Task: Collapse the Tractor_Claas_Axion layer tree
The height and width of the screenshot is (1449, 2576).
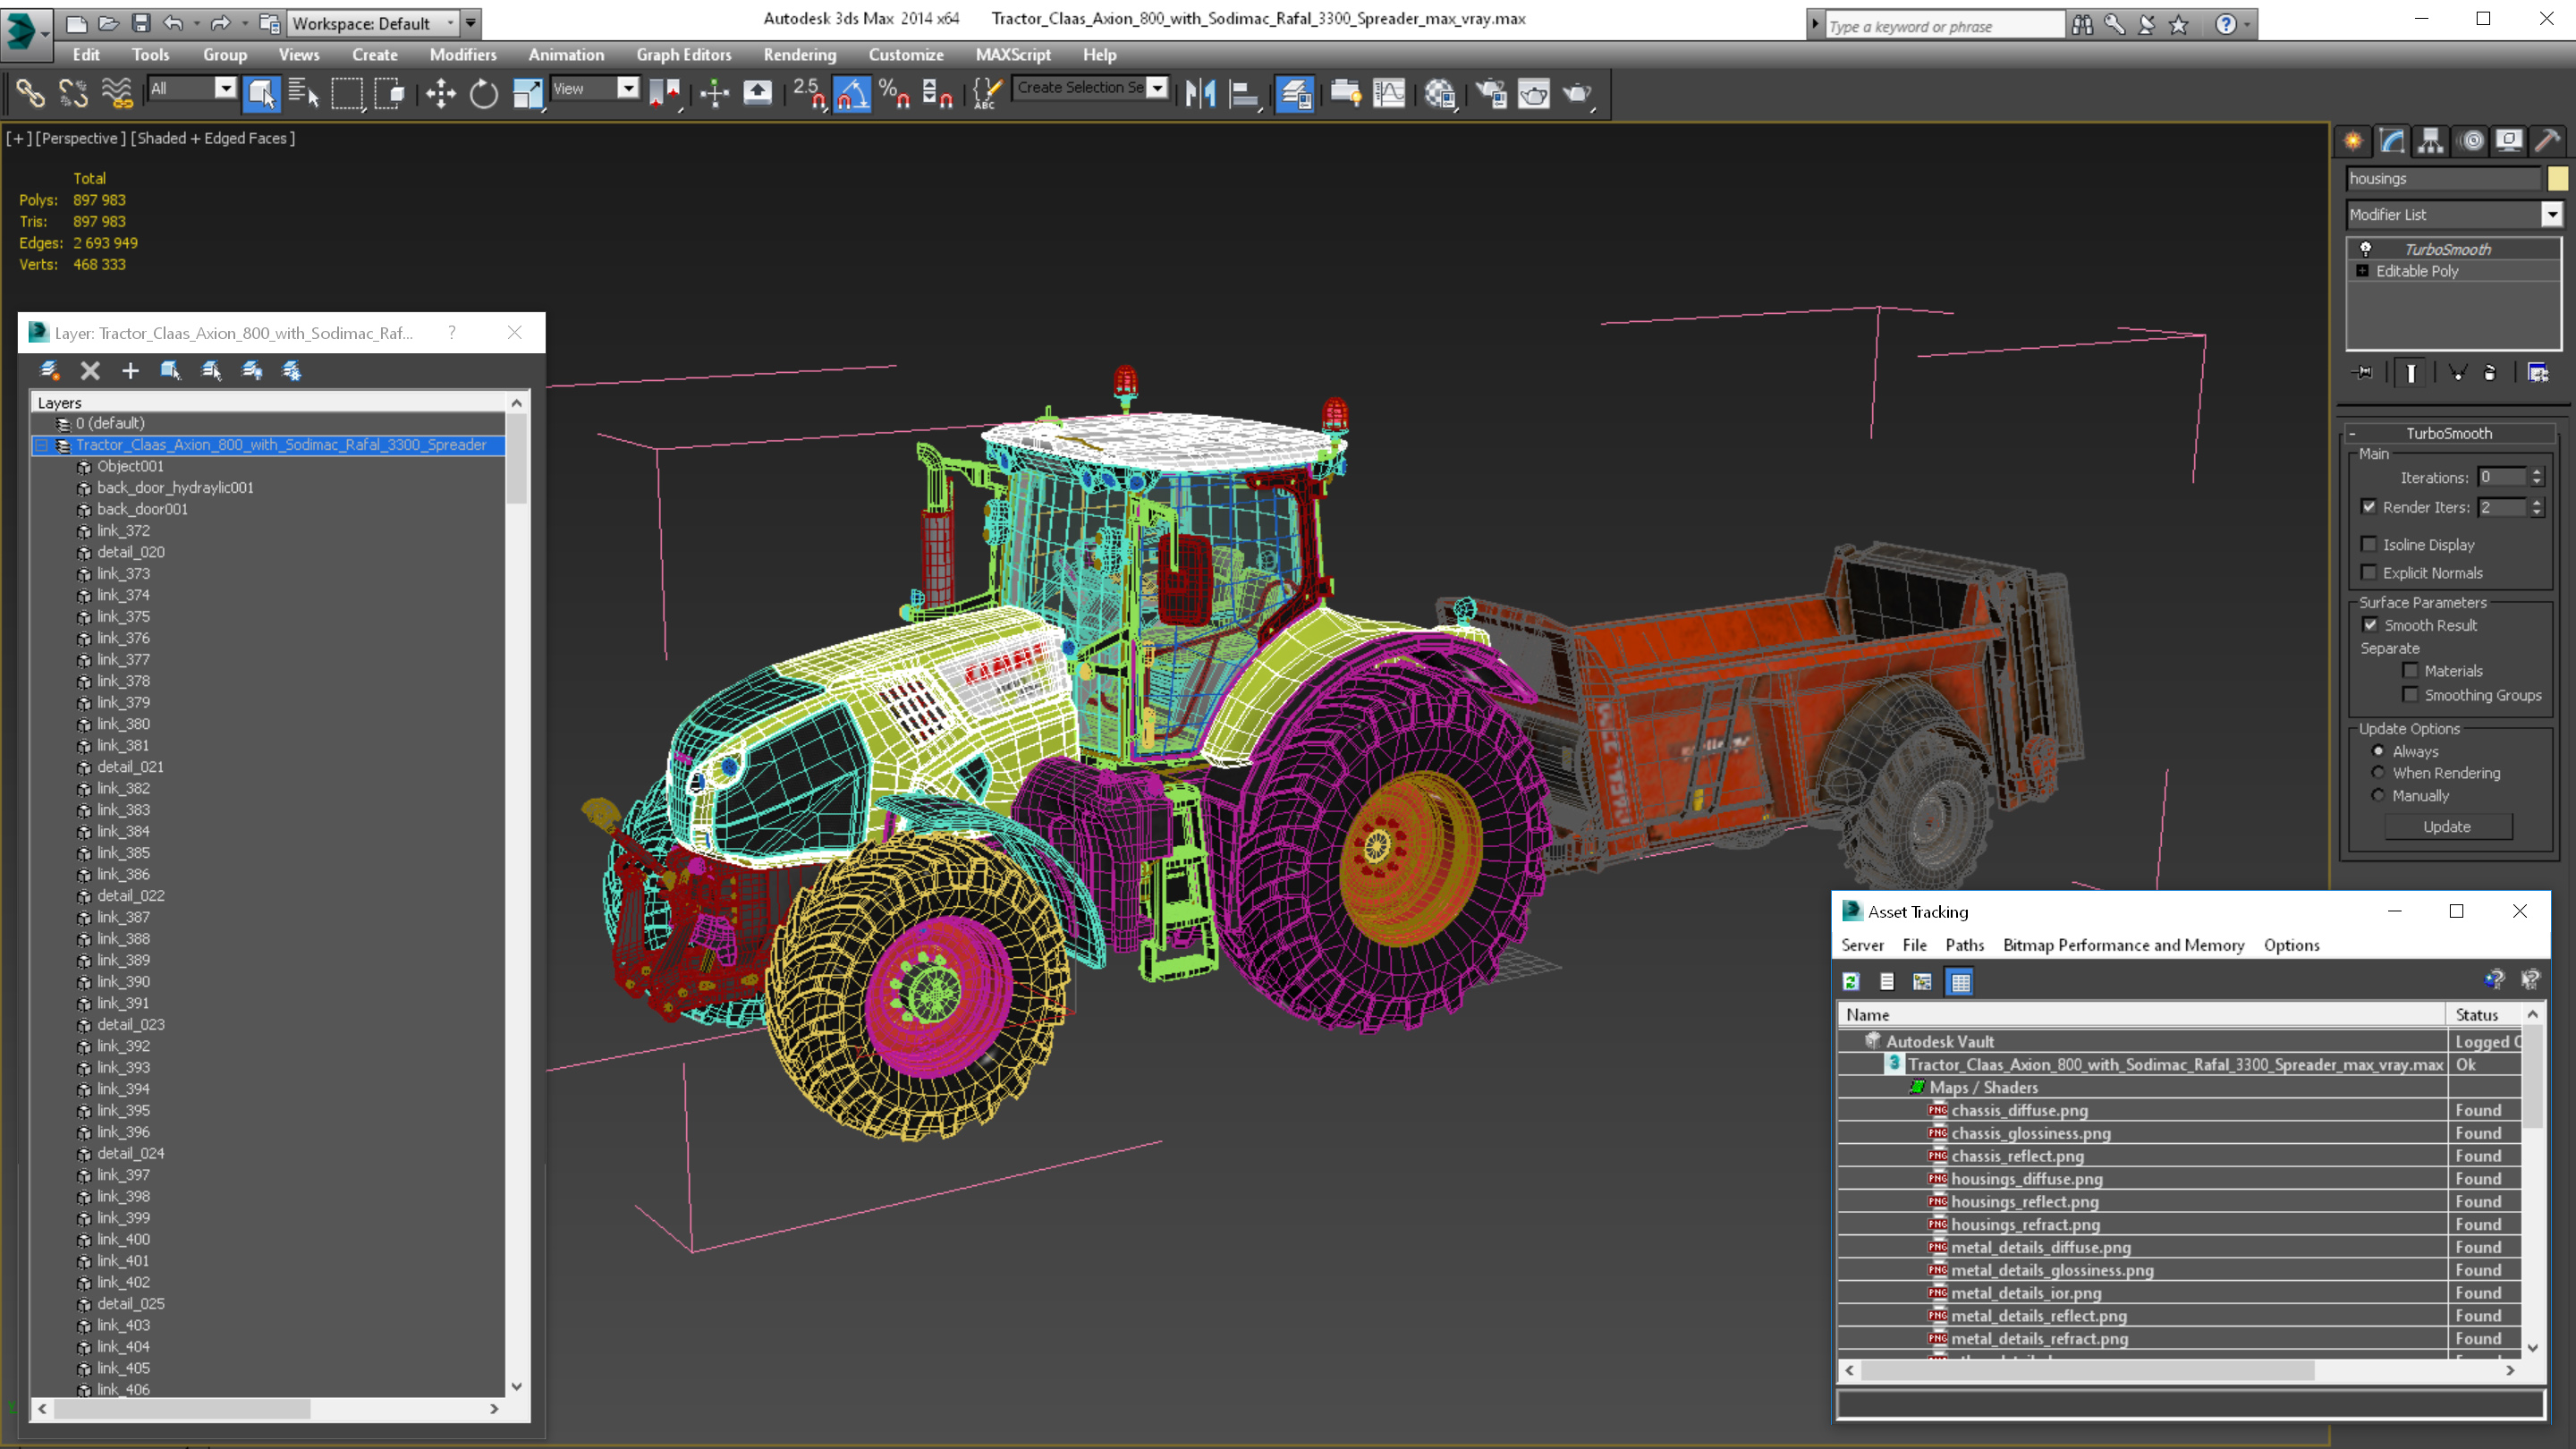Action: coord(42,445)
